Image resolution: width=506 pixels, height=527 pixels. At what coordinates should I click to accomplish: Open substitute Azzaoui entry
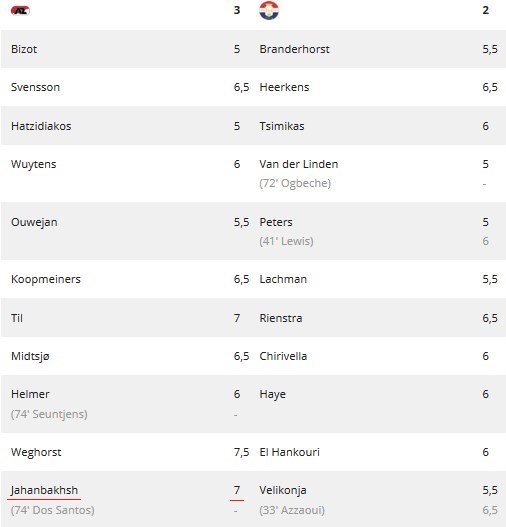pos(292,510)
